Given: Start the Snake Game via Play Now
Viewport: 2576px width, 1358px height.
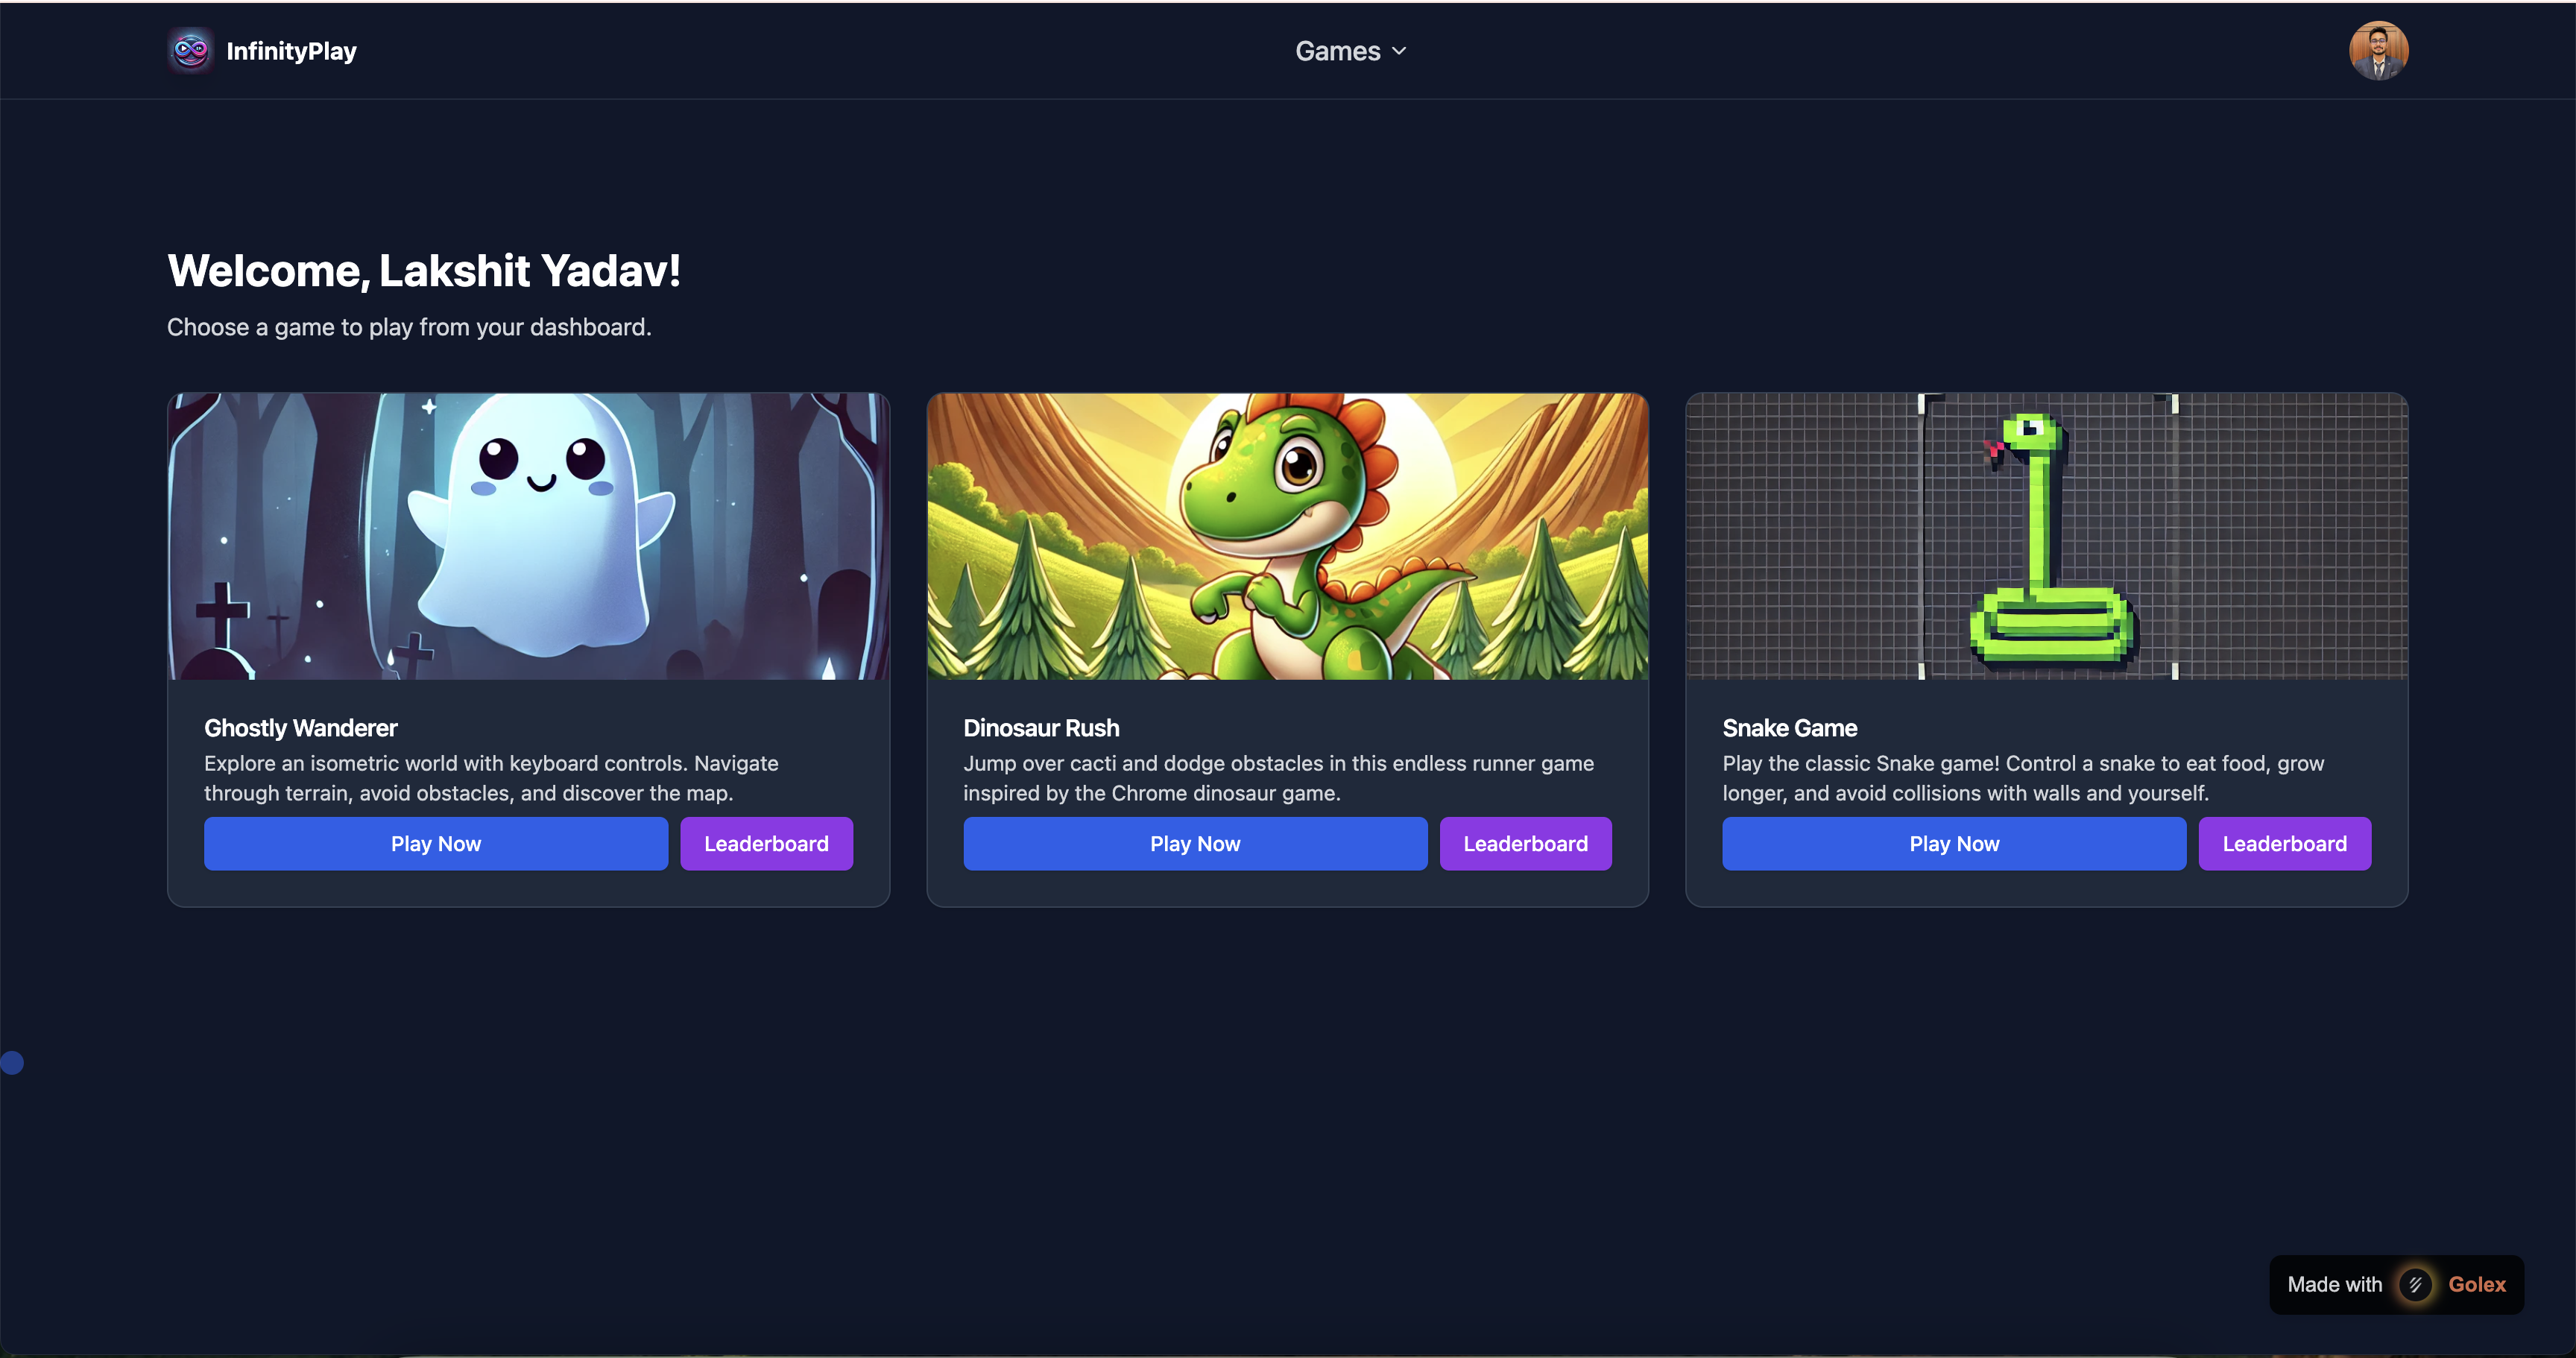Looking at the screenshot, I should (x=1953, y=843).
